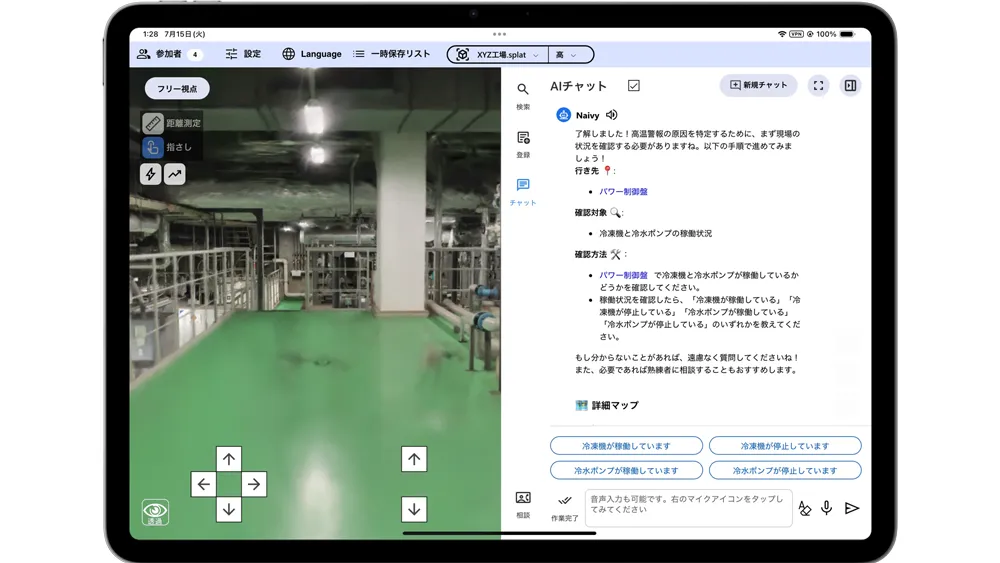This screenshot has width=1000, height=563.
Task: Click Naivy's robot avatar
Action: coord(563,115)
